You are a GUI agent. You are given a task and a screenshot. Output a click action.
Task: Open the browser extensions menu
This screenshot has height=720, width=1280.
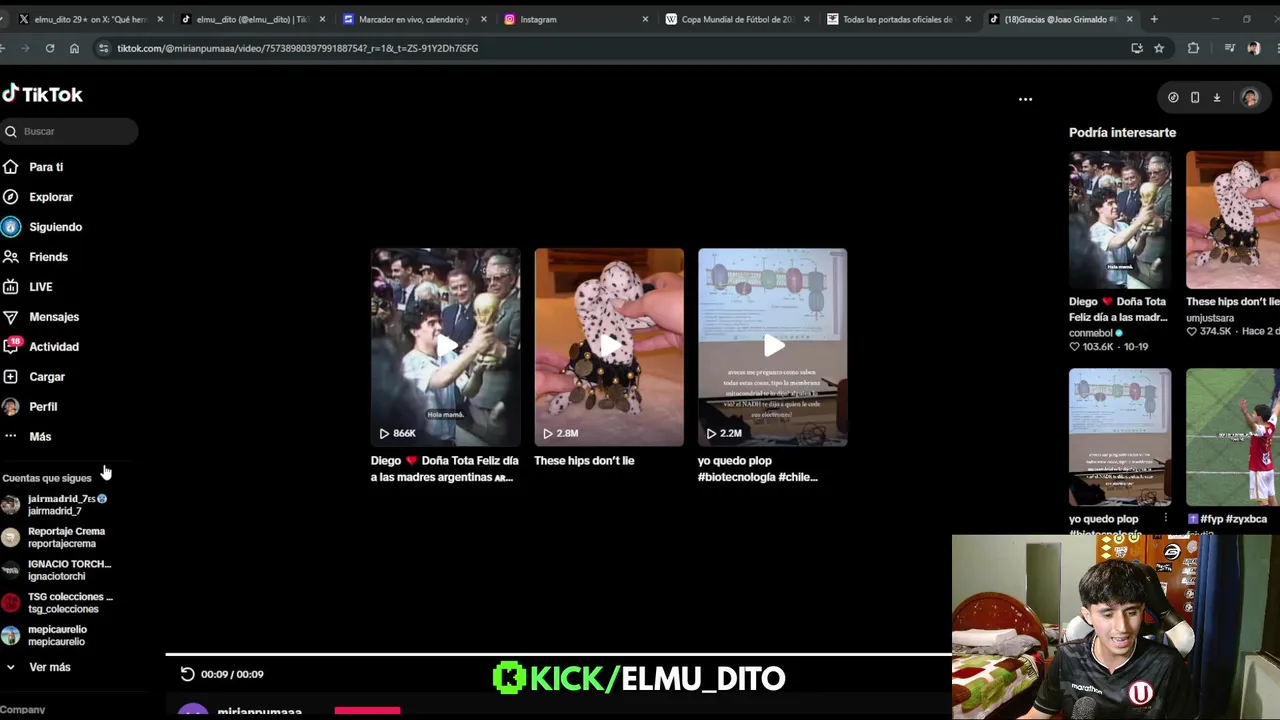point(1193,48)
